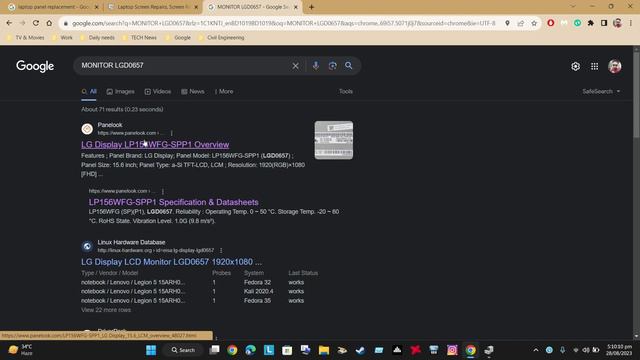Switch to Videos results tab
Viewport: 640px width, 360px height.
click(158, 91)
